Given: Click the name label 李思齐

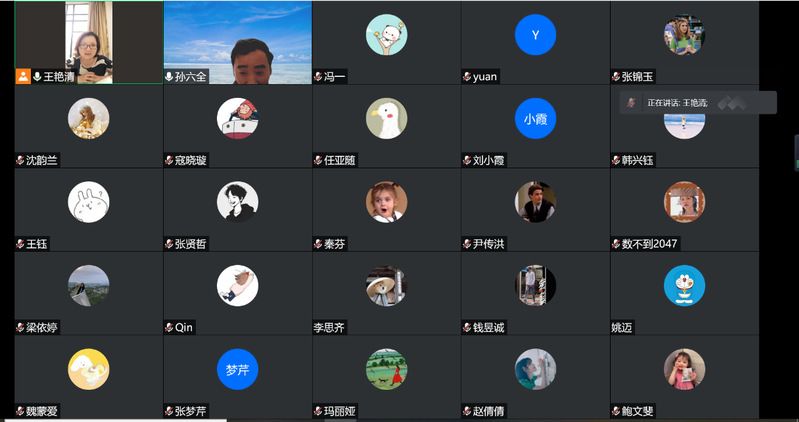Looking at the screenshot, I should [x=329, y=328].
